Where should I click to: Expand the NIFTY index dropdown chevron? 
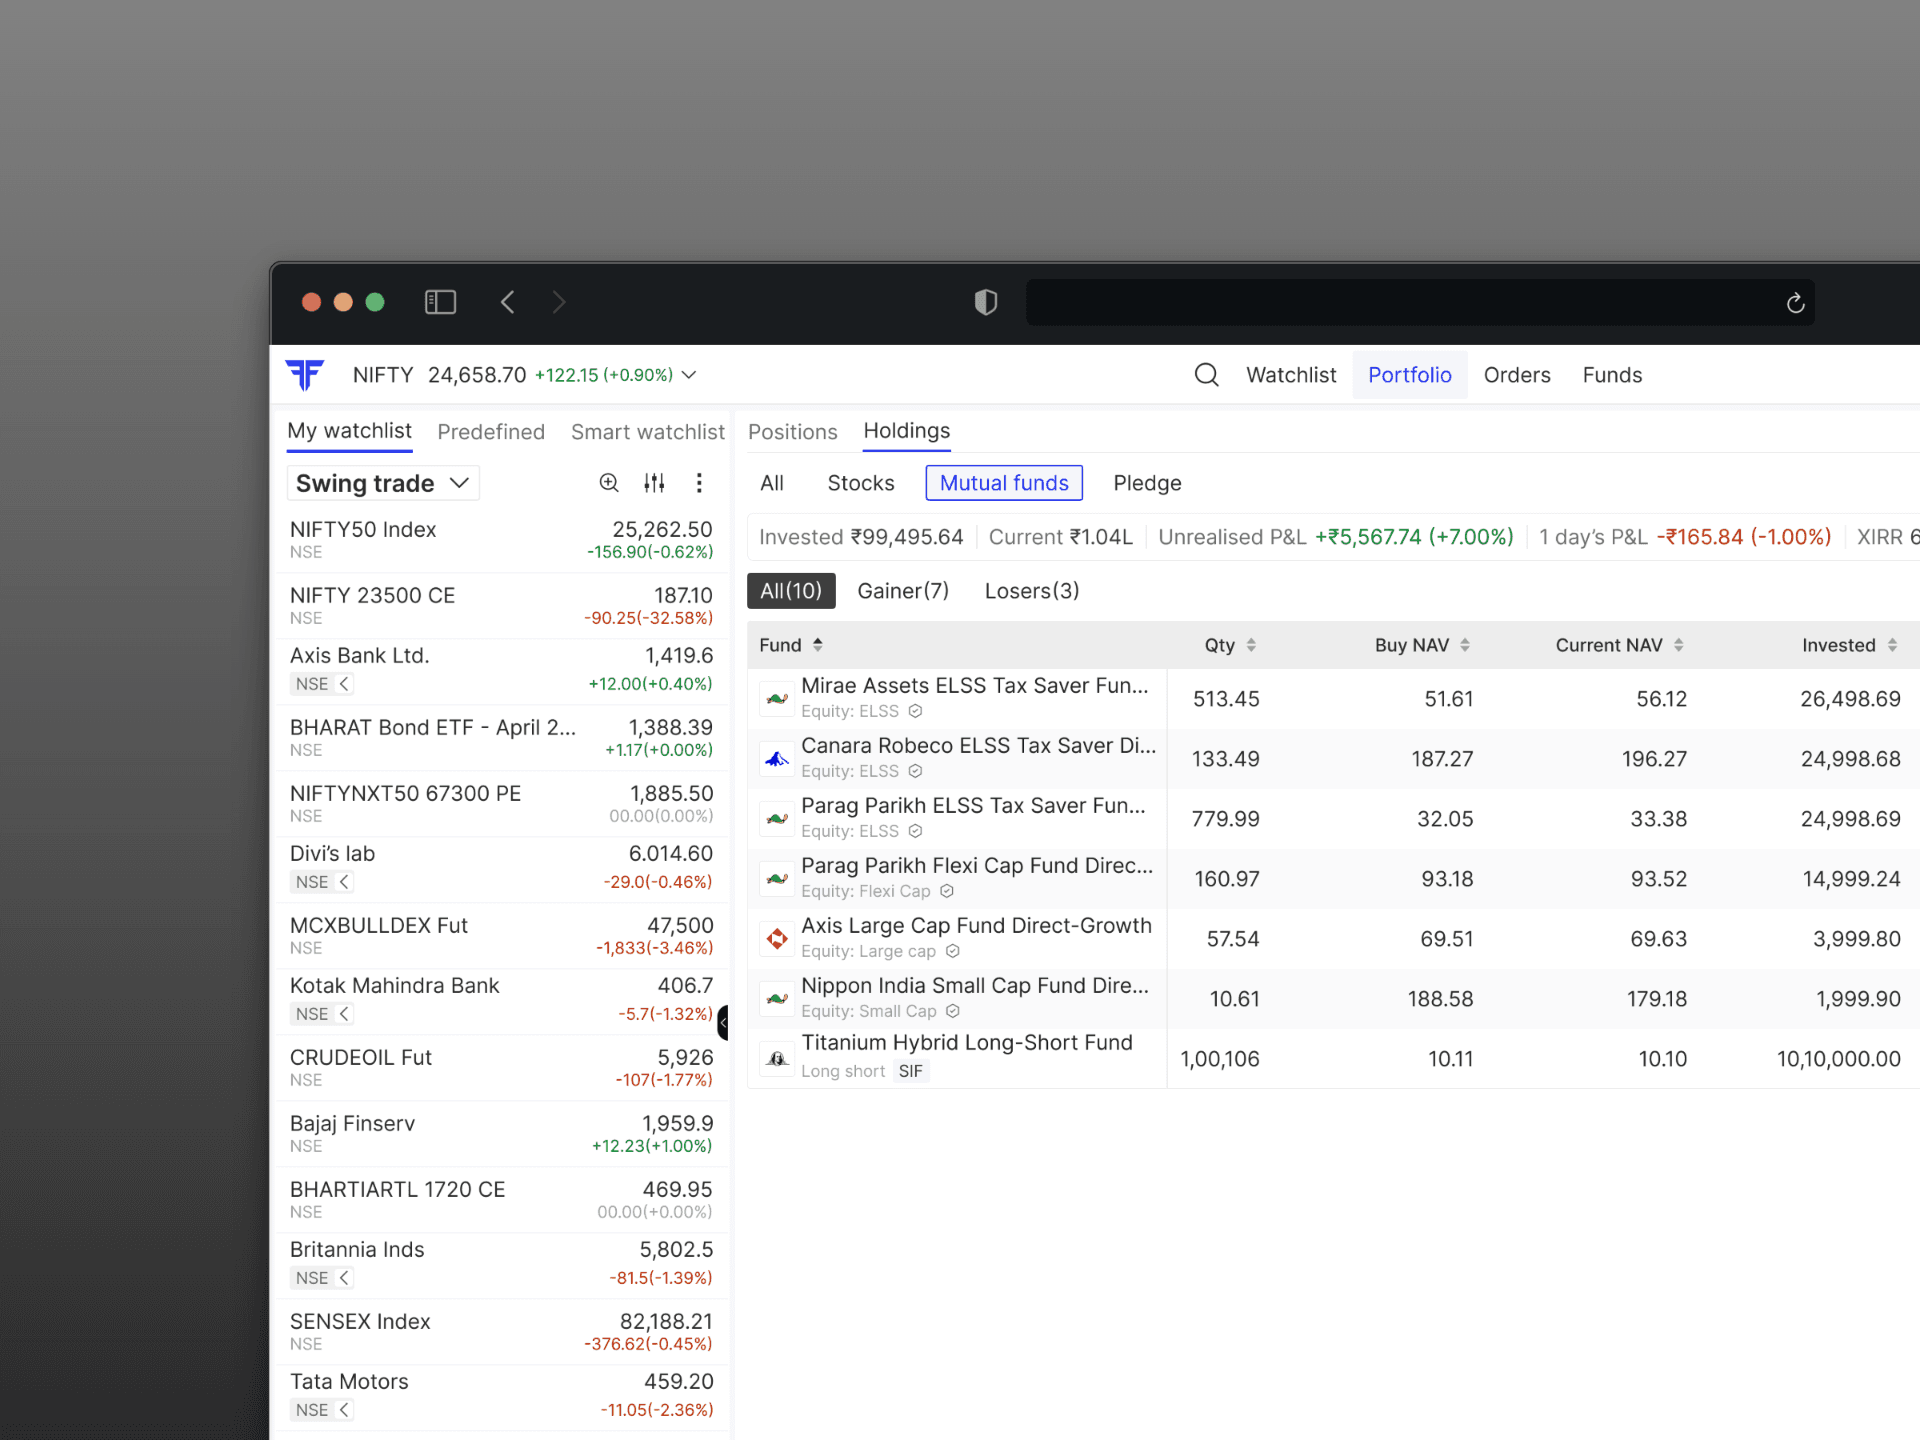[689, 375]
